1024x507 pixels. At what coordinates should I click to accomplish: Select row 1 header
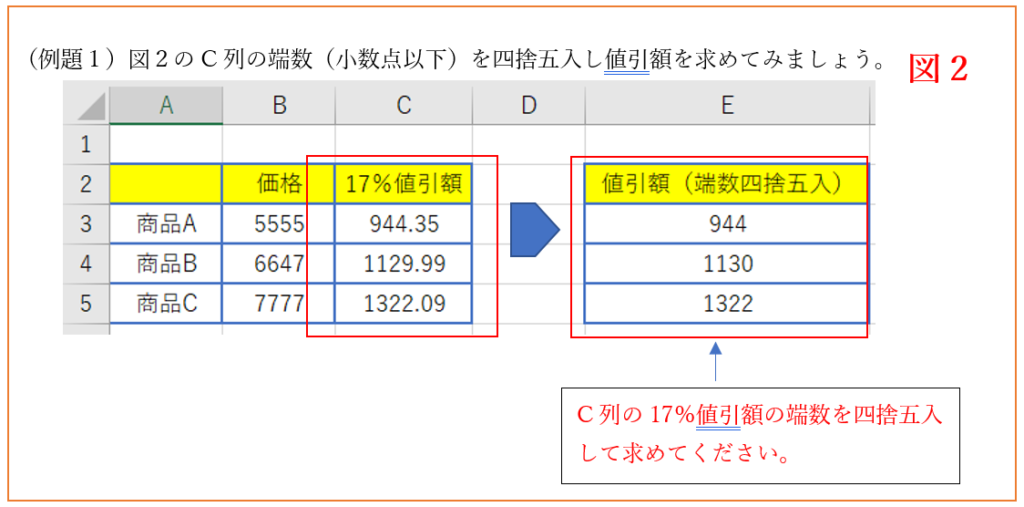point(86,145)
